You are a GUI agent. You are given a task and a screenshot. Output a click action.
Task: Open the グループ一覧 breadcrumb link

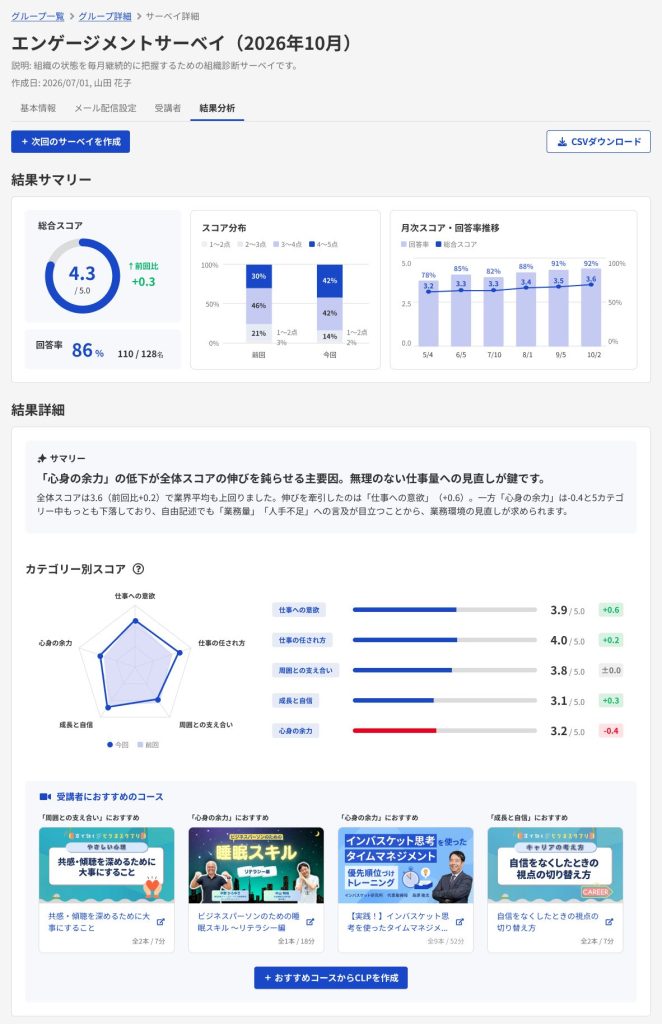(x=37, y=16)
